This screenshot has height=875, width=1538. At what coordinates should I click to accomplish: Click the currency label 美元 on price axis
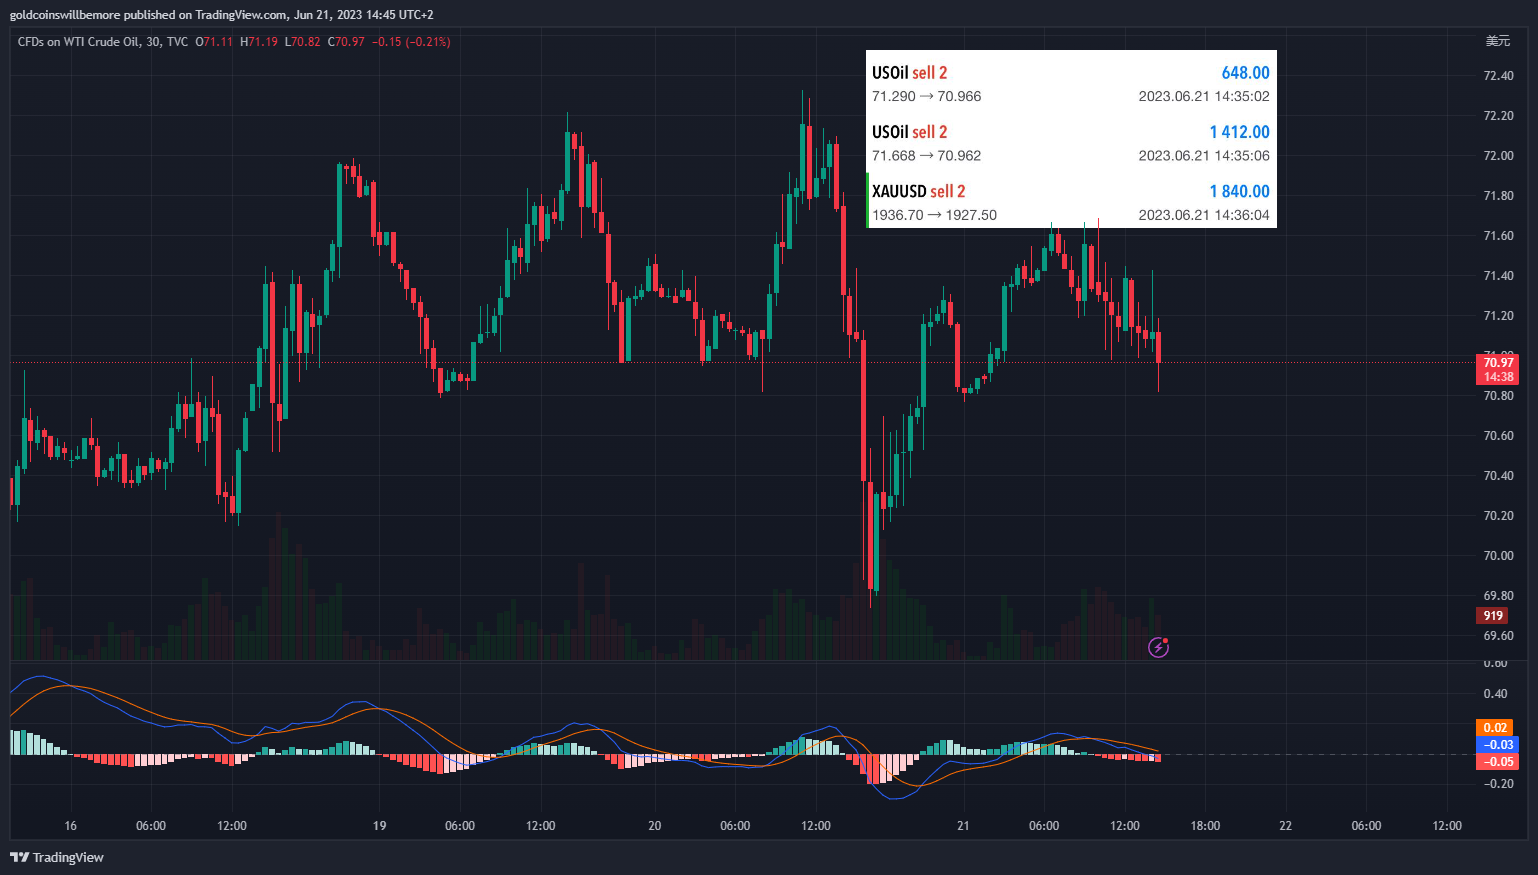[x=1497, y=41]
